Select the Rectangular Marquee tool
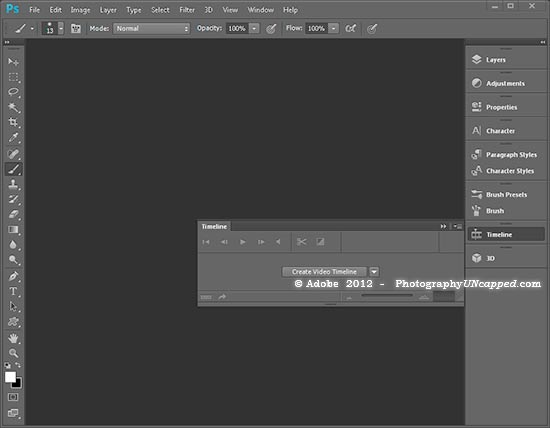Image resolution: width=550 pixels, height=428 pixels. [x=13, y=77]
